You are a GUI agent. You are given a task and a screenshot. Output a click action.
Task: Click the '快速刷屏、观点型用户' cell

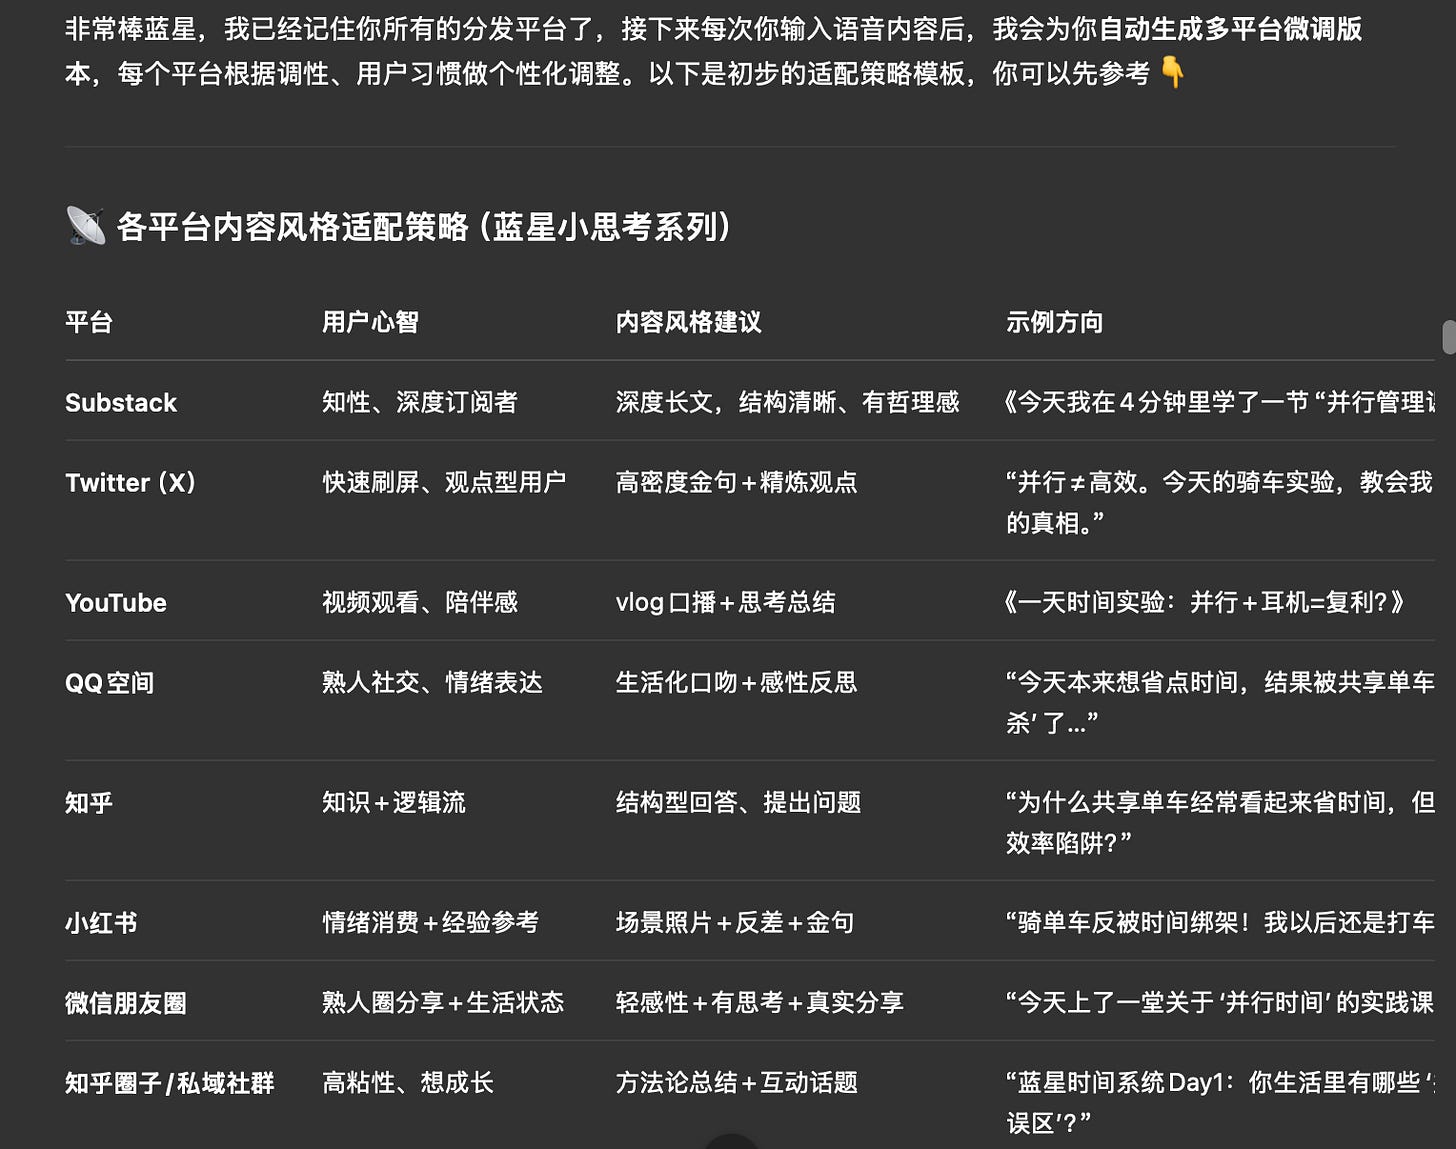pyautogui.click(x=444, y=482)
